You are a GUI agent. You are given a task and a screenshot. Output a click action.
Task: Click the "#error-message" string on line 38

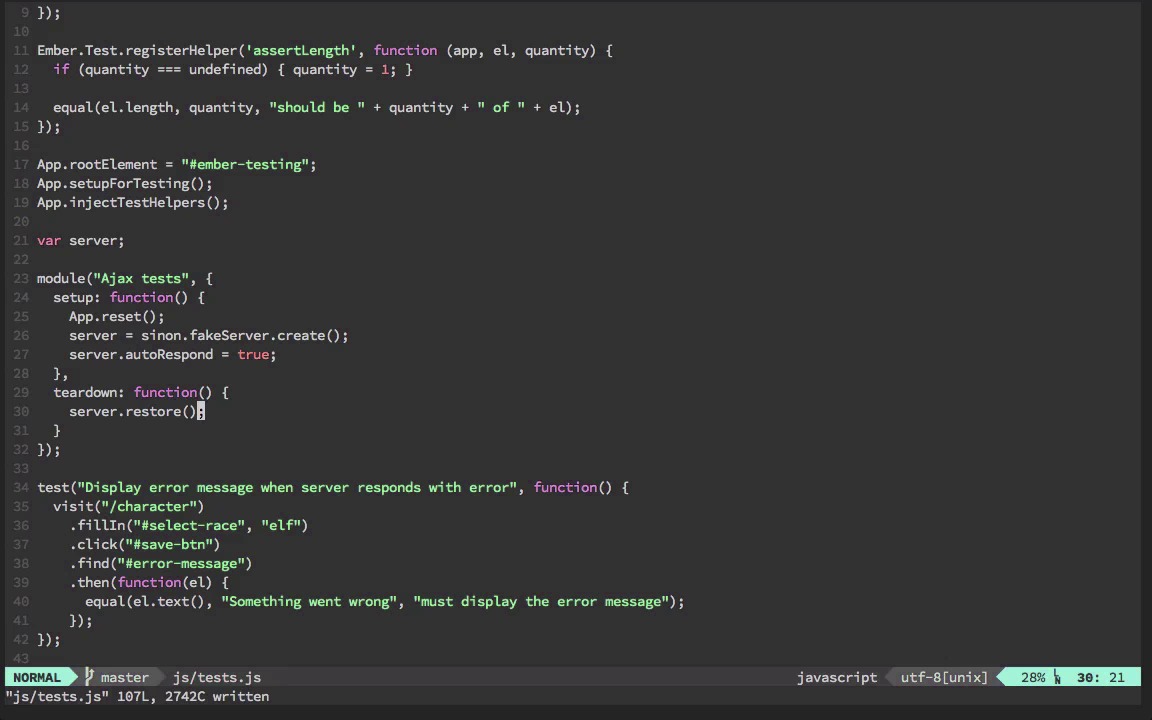pos(181,564)
